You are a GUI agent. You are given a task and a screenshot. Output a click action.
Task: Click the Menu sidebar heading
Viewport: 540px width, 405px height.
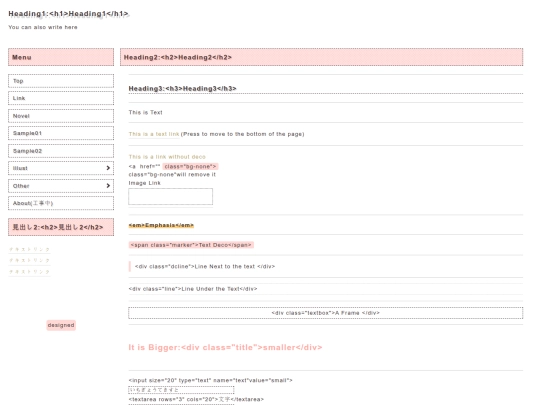[x=61, y=57]
